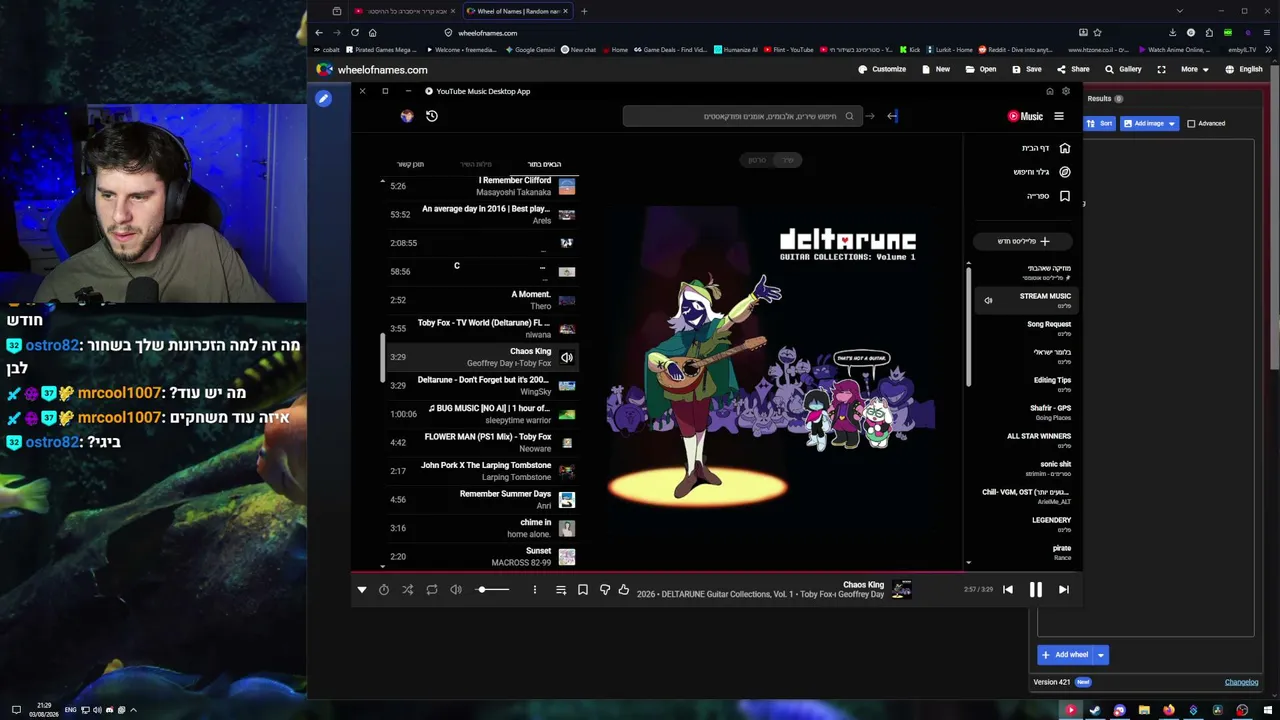Click the YouTube Music logo
The width and height of the screenshot is (1280, 720).
pos(1025,116)
